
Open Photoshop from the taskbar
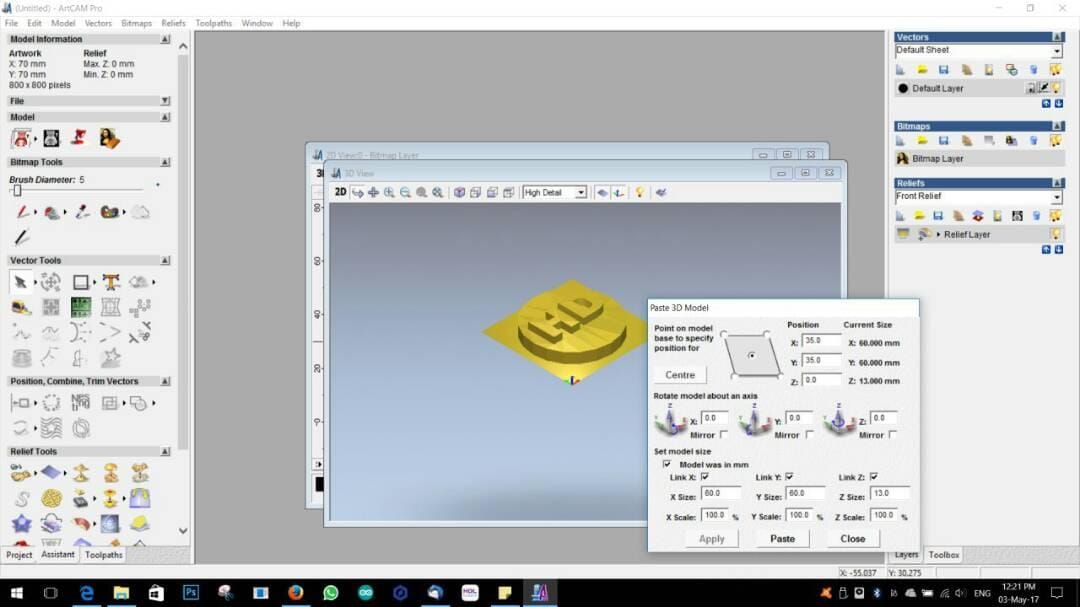point(191,593)
